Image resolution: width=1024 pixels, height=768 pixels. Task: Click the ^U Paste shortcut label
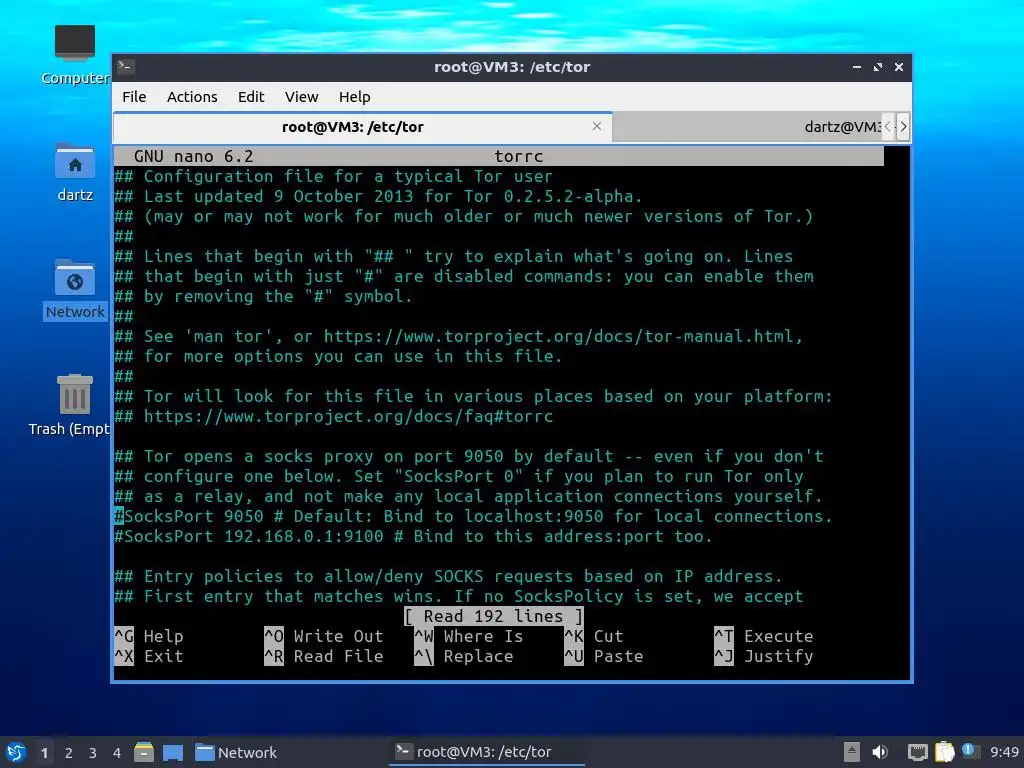tap(603, 656)
